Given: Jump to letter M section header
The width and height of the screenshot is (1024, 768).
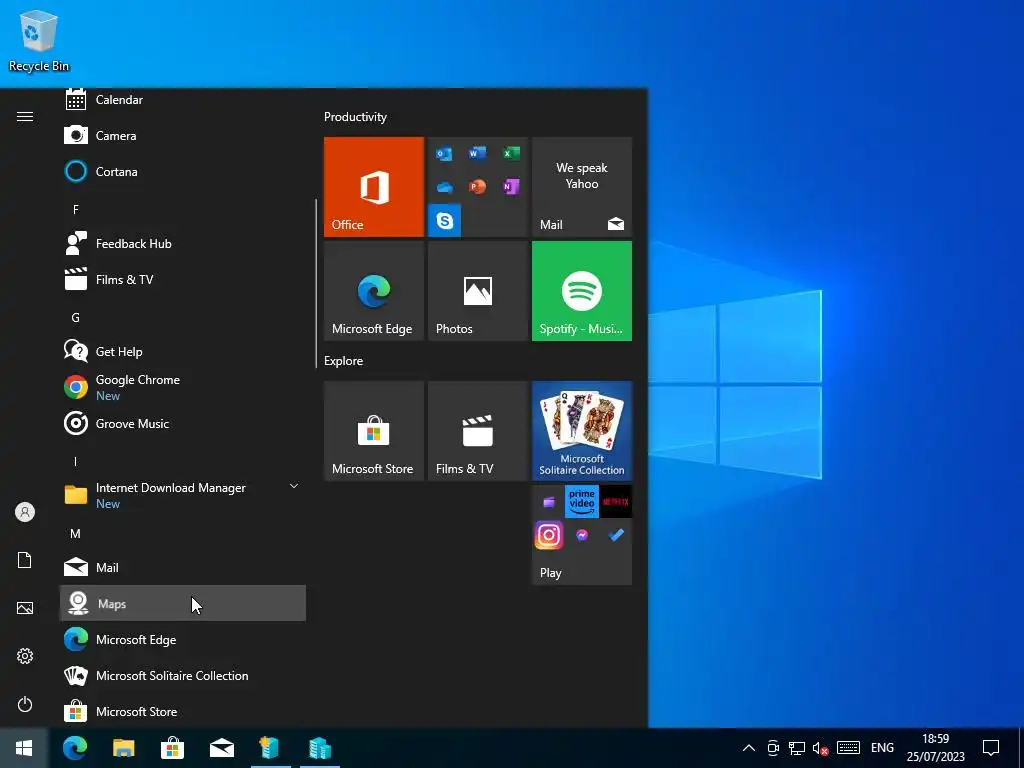Looking at the screenshot, I should (x=76, y=534).
